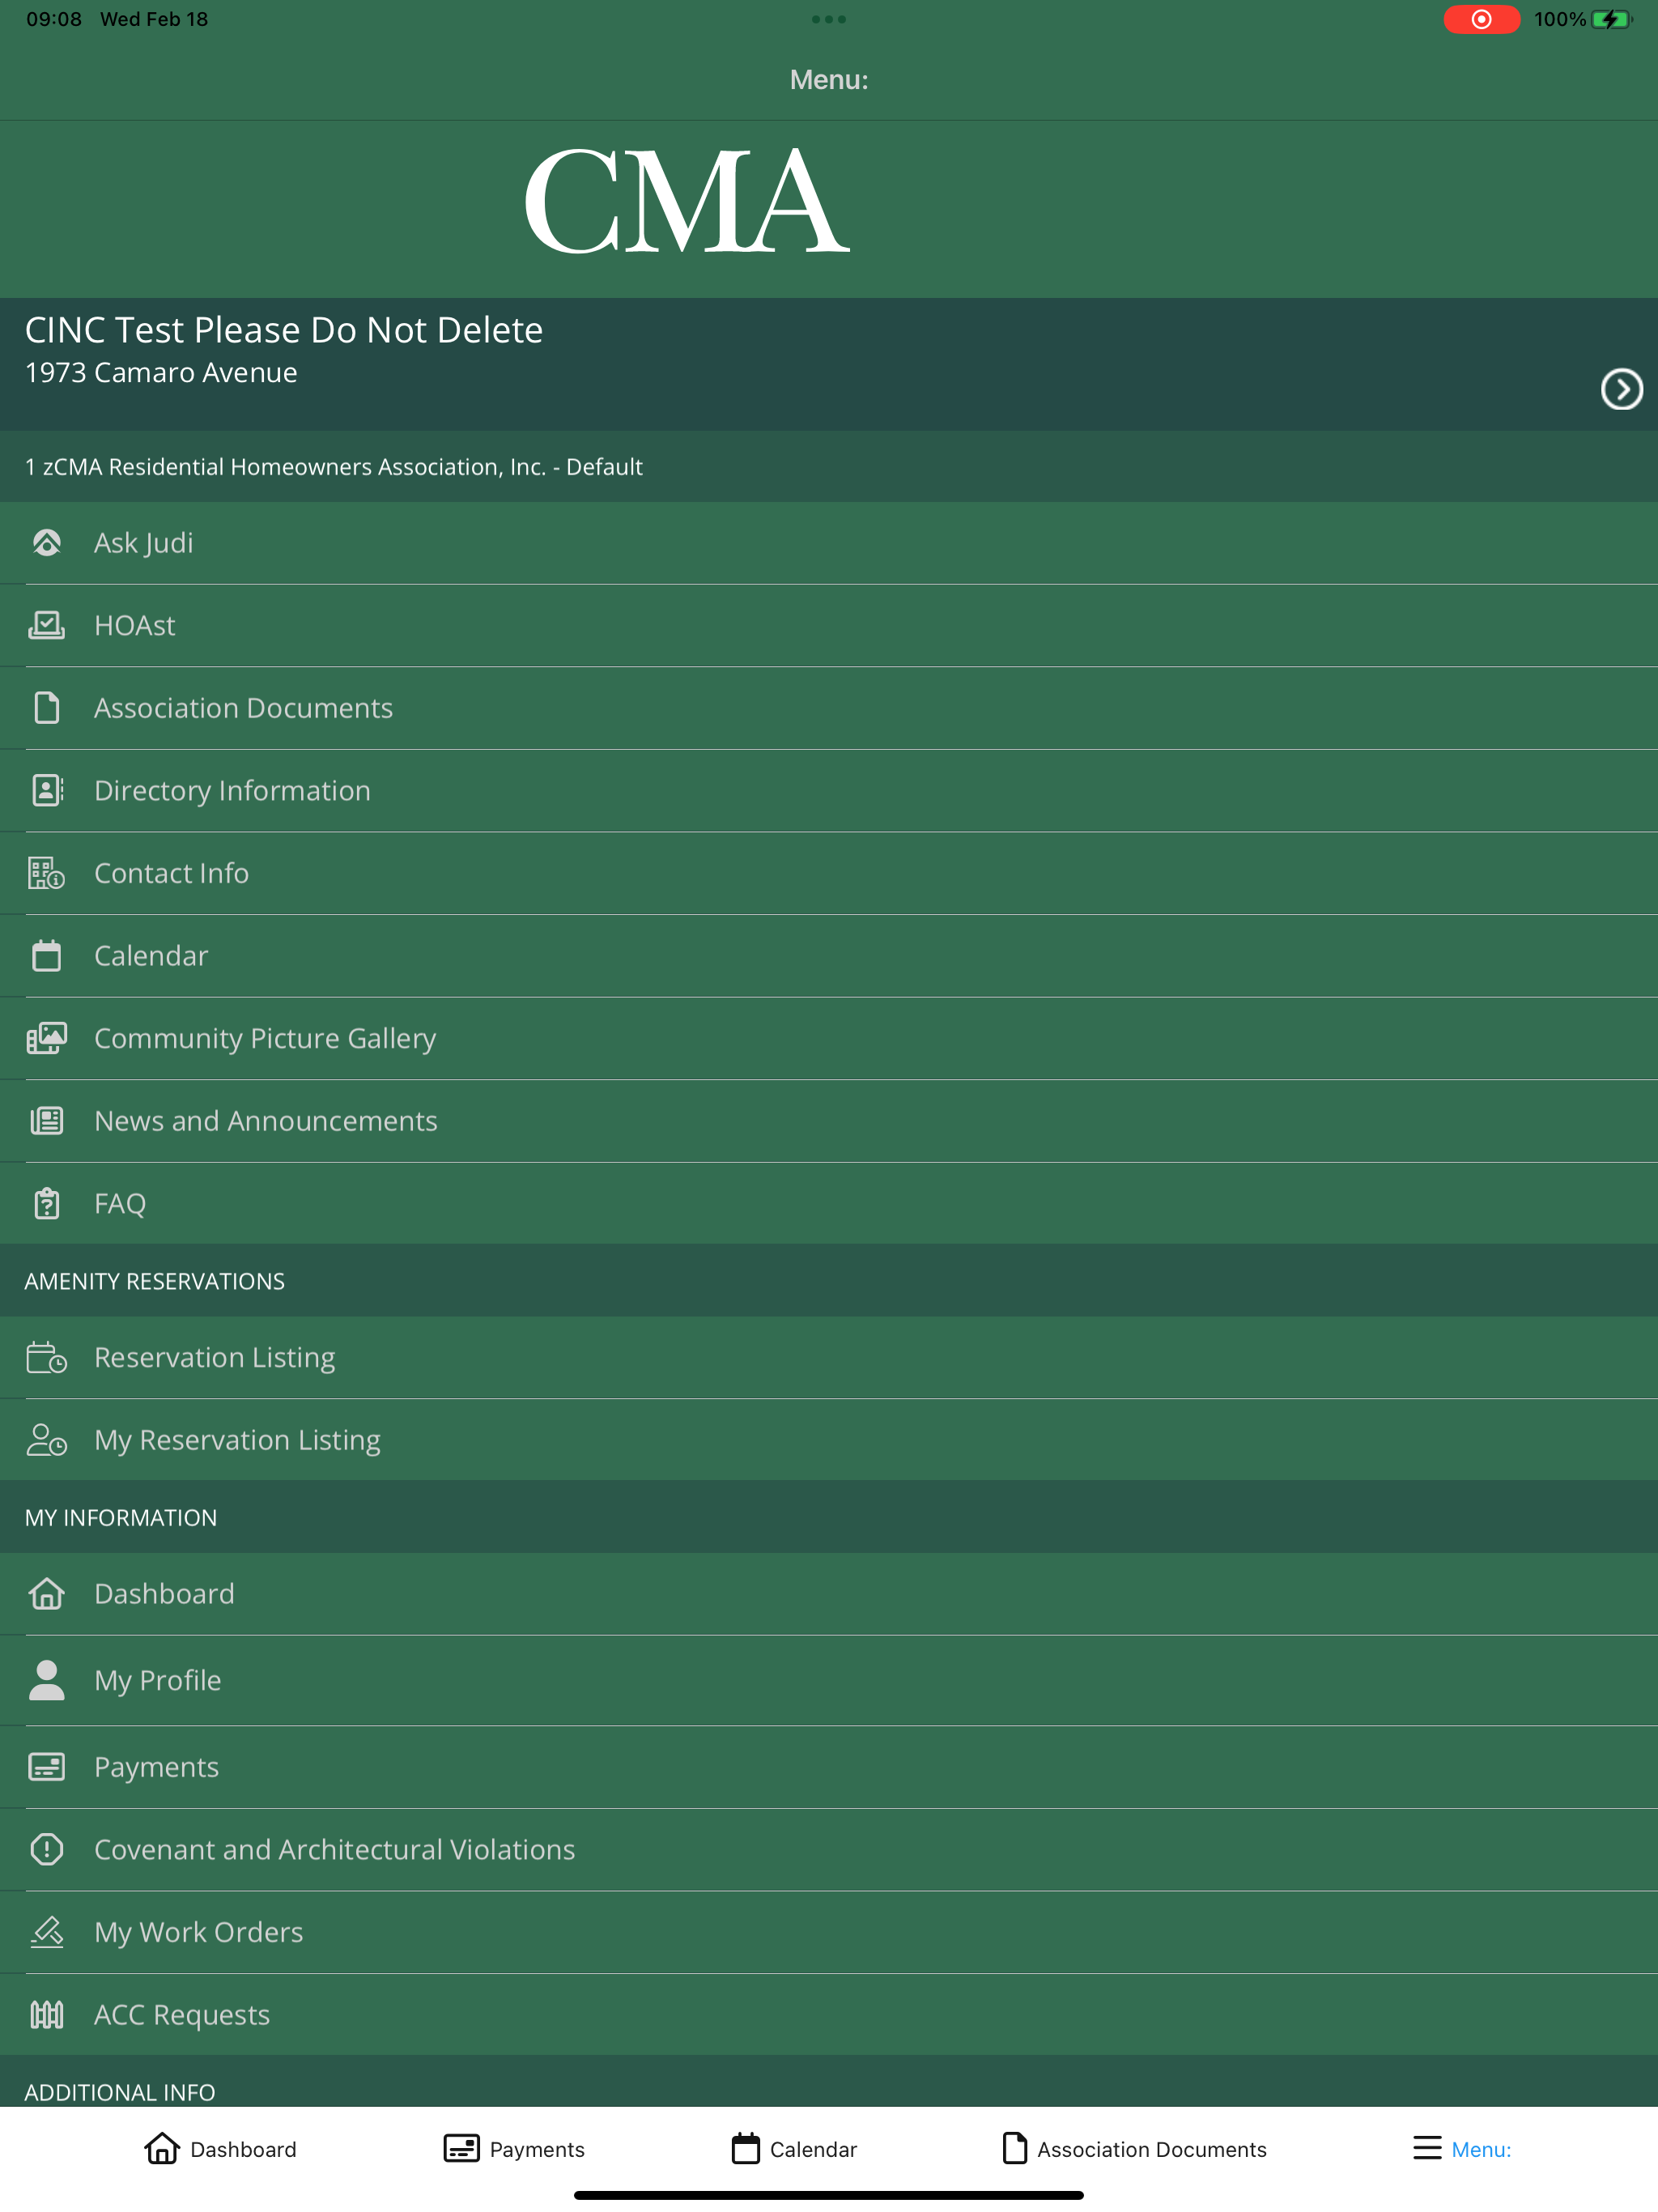Open Association Documents tab in bottom bar
1658x2212 pixels.
(x=1134, y=2149)
